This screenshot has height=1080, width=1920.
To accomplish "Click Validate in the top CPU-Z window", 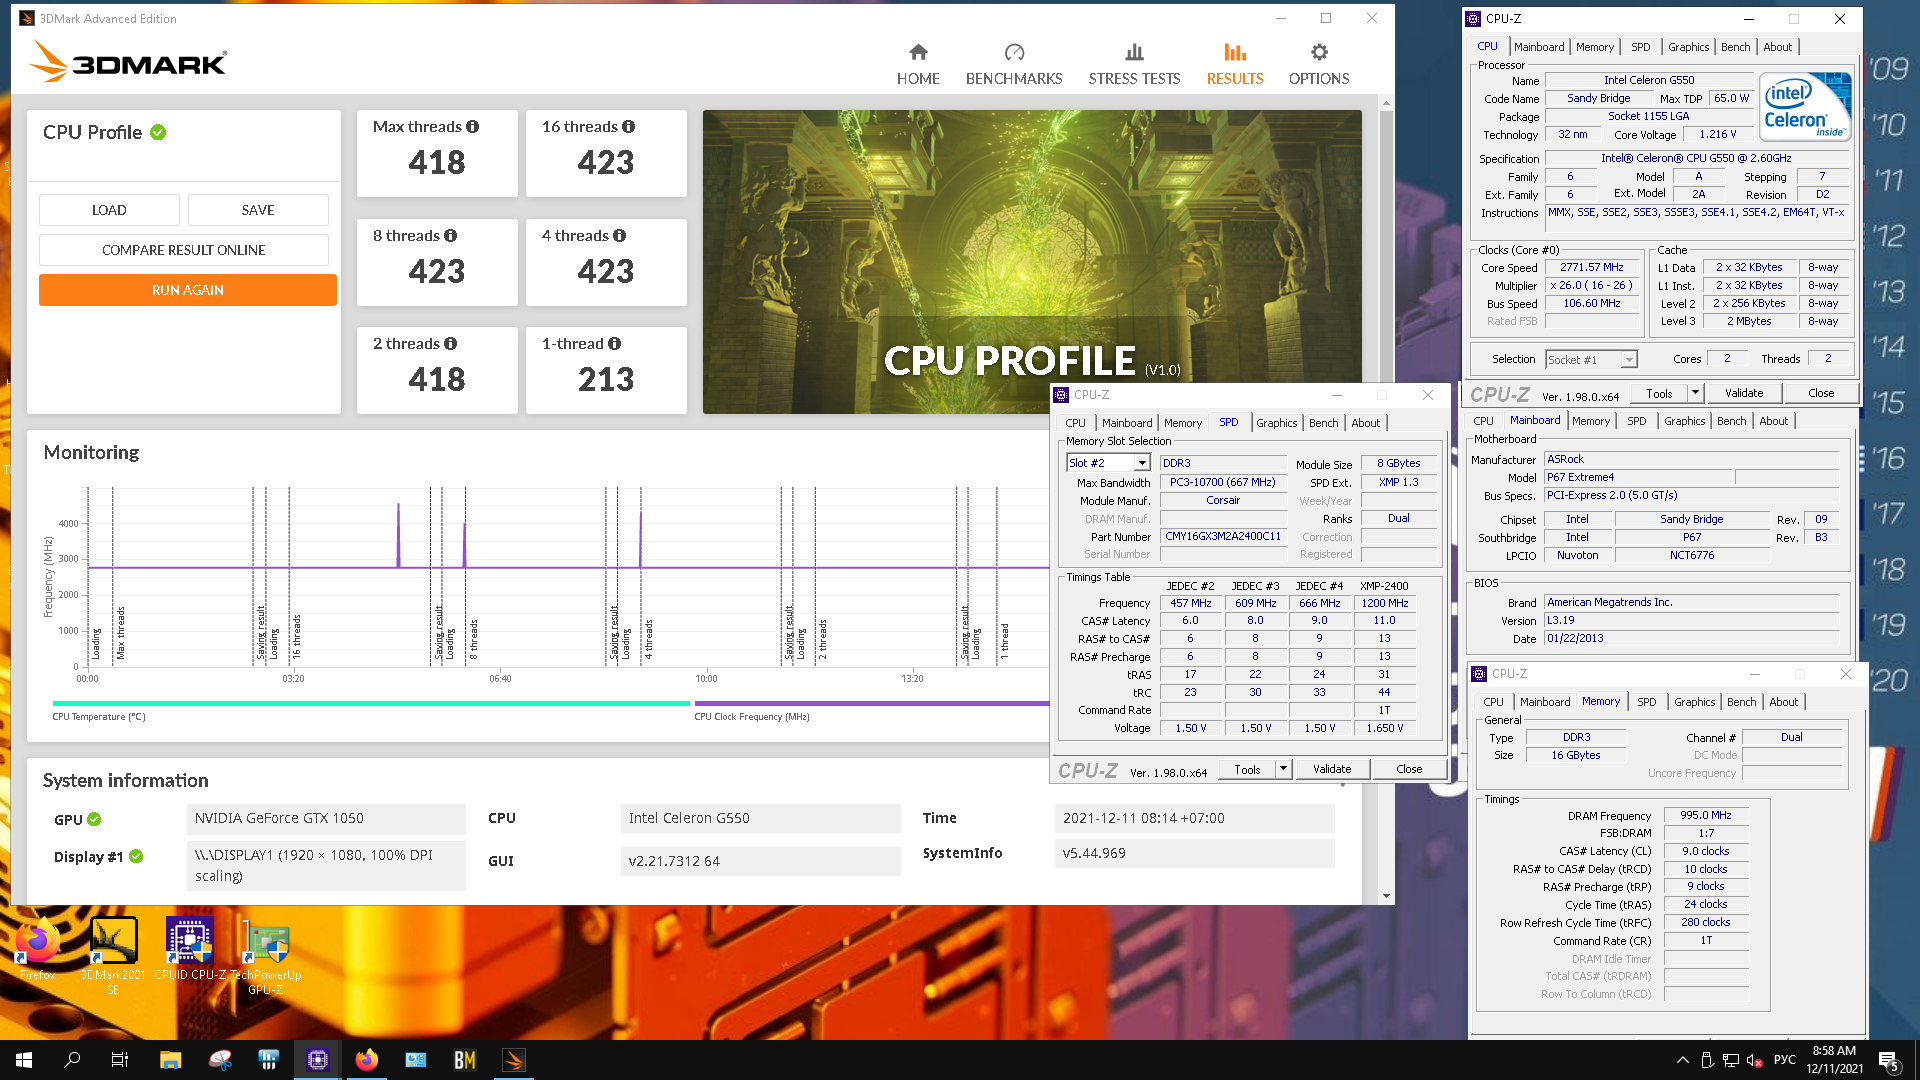I will (1744, 393).
